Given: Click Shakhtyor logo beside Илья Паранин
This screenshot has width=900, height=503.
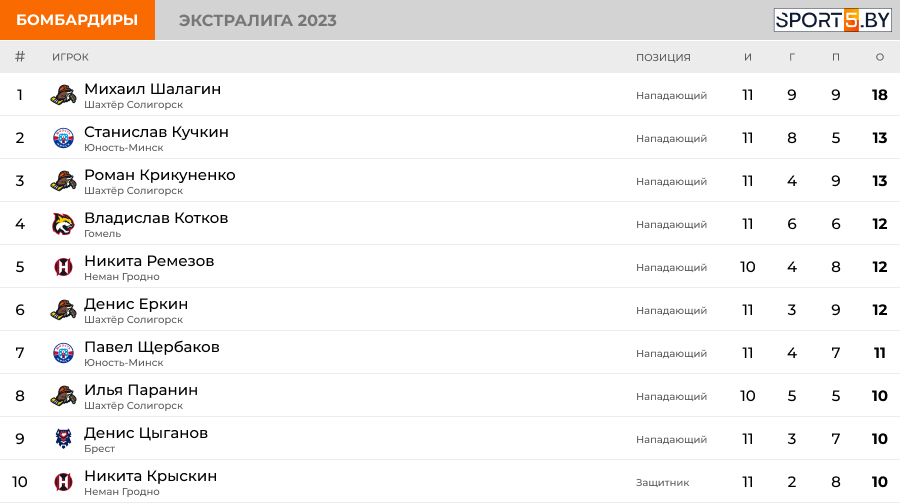Looking at the screenshot, I should [x=63, y=396].
